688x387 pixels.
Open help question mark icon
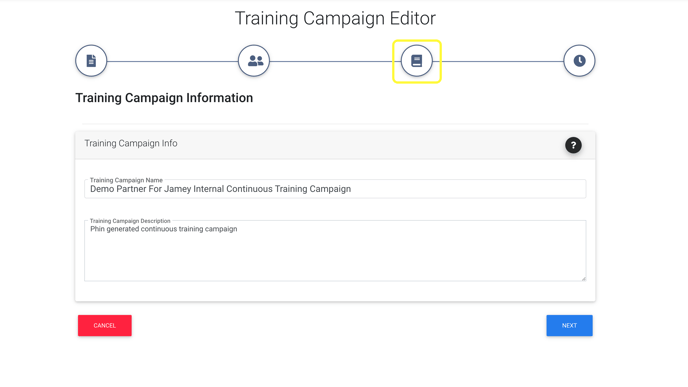pos(573,145)
